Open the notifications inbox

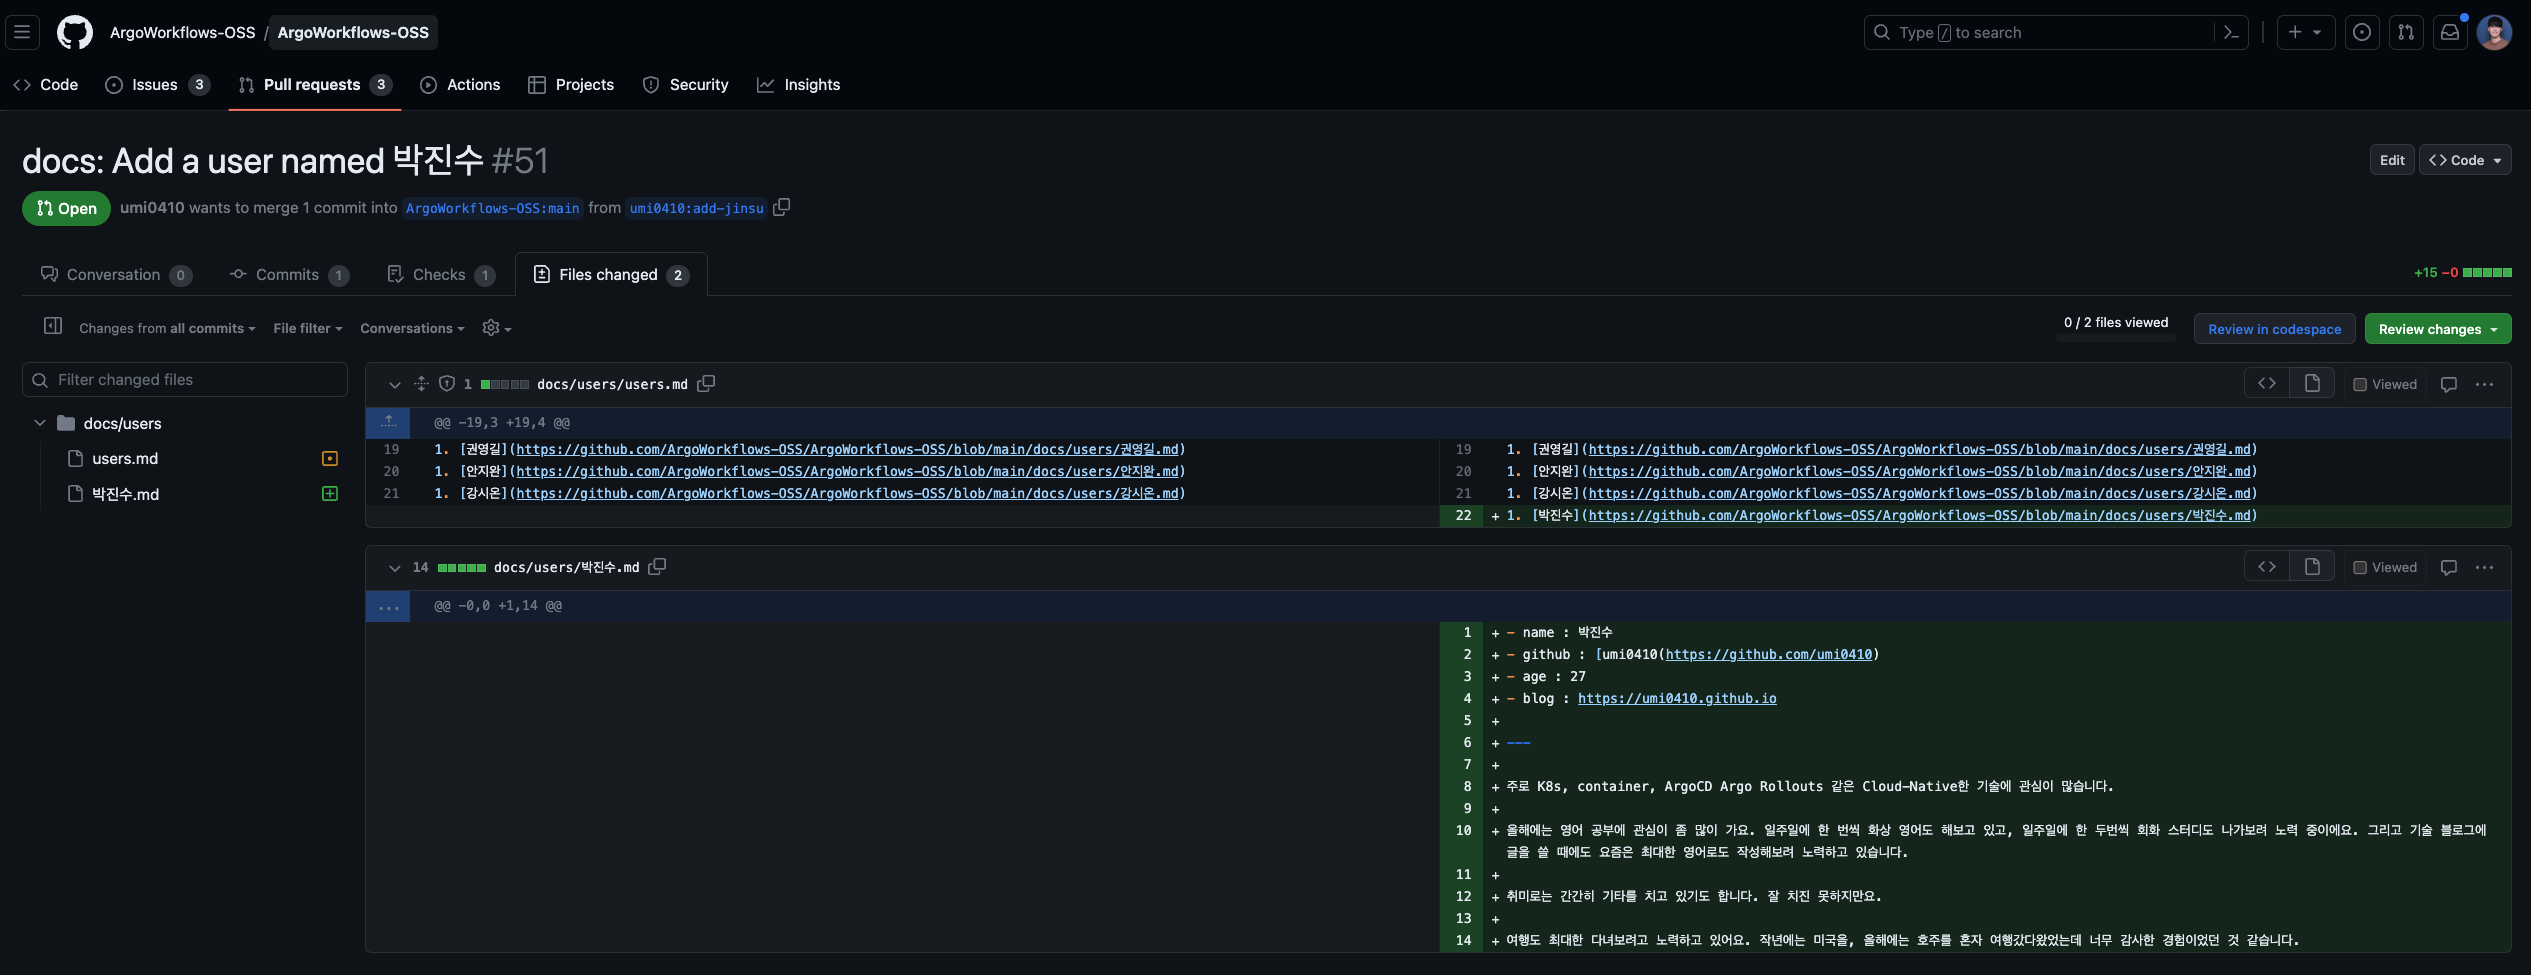point(2450,32)
